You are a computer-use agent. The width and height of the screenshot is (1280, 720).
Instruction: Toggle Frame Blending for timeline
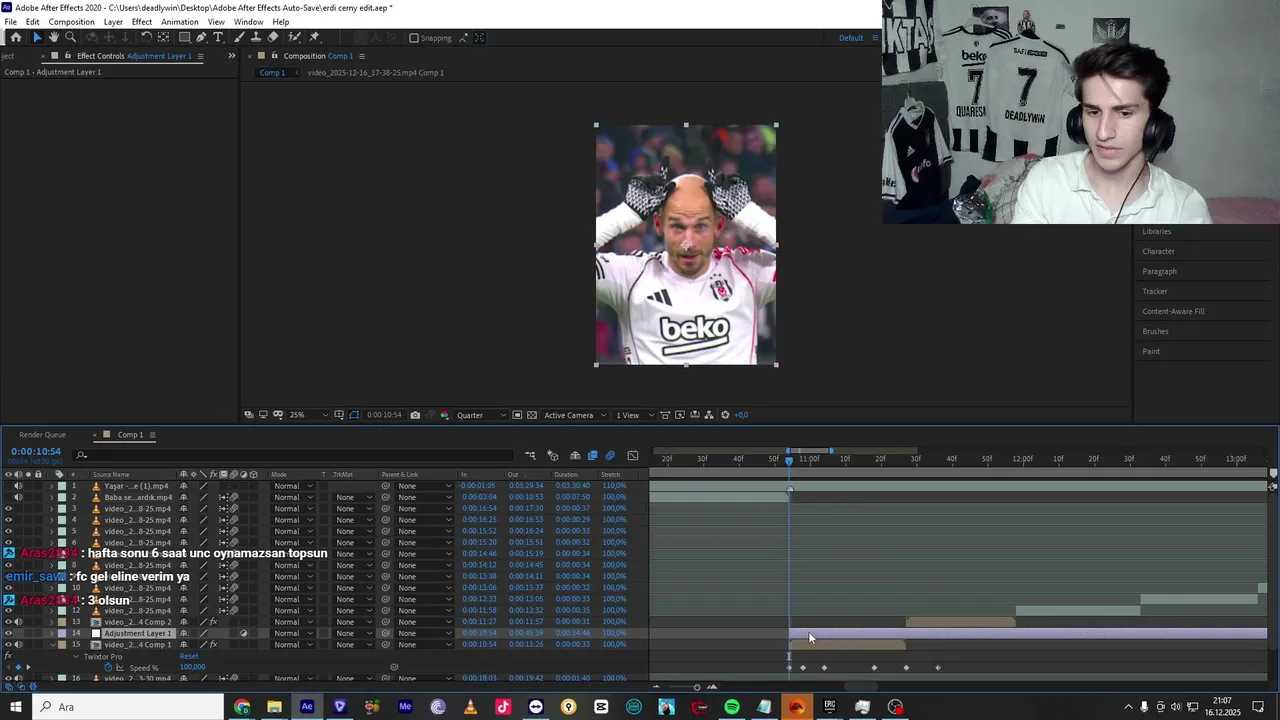coord(592,456)
